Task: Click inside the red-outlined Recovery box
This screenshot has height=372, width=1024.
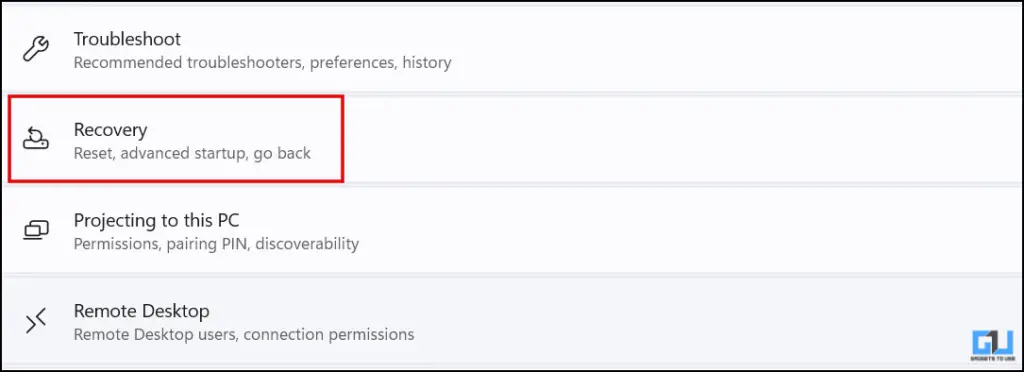Action: (x=176, y=138)
